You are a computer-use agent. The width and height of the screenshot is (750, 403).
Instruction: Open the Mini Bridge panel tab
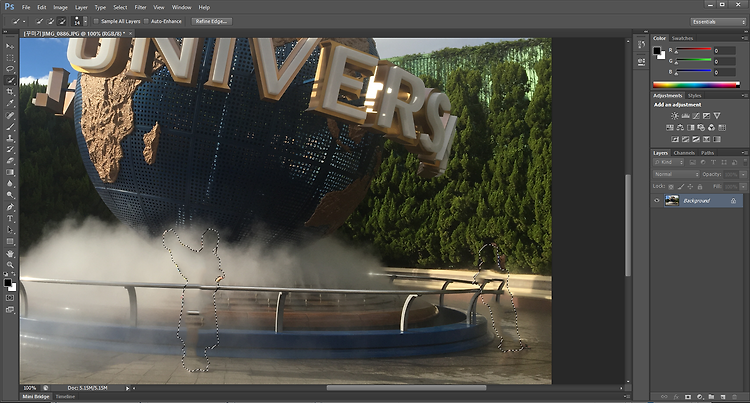click(36, 397)
